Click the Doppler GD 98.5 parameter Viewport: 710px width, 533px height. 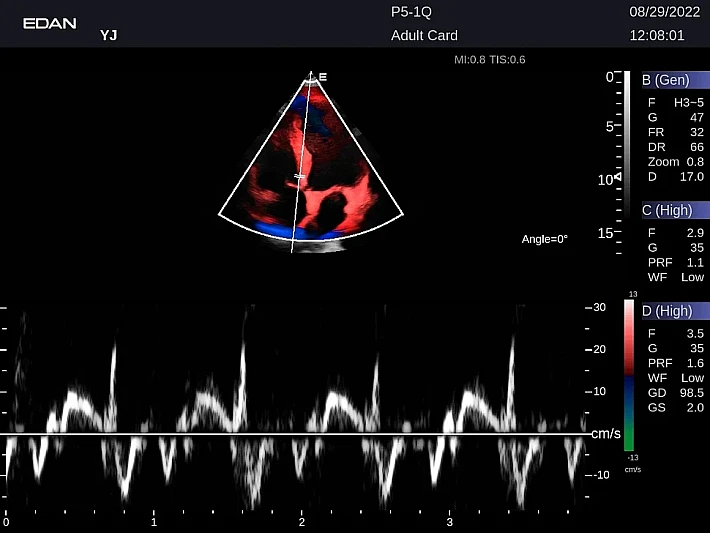coord(675,393)
